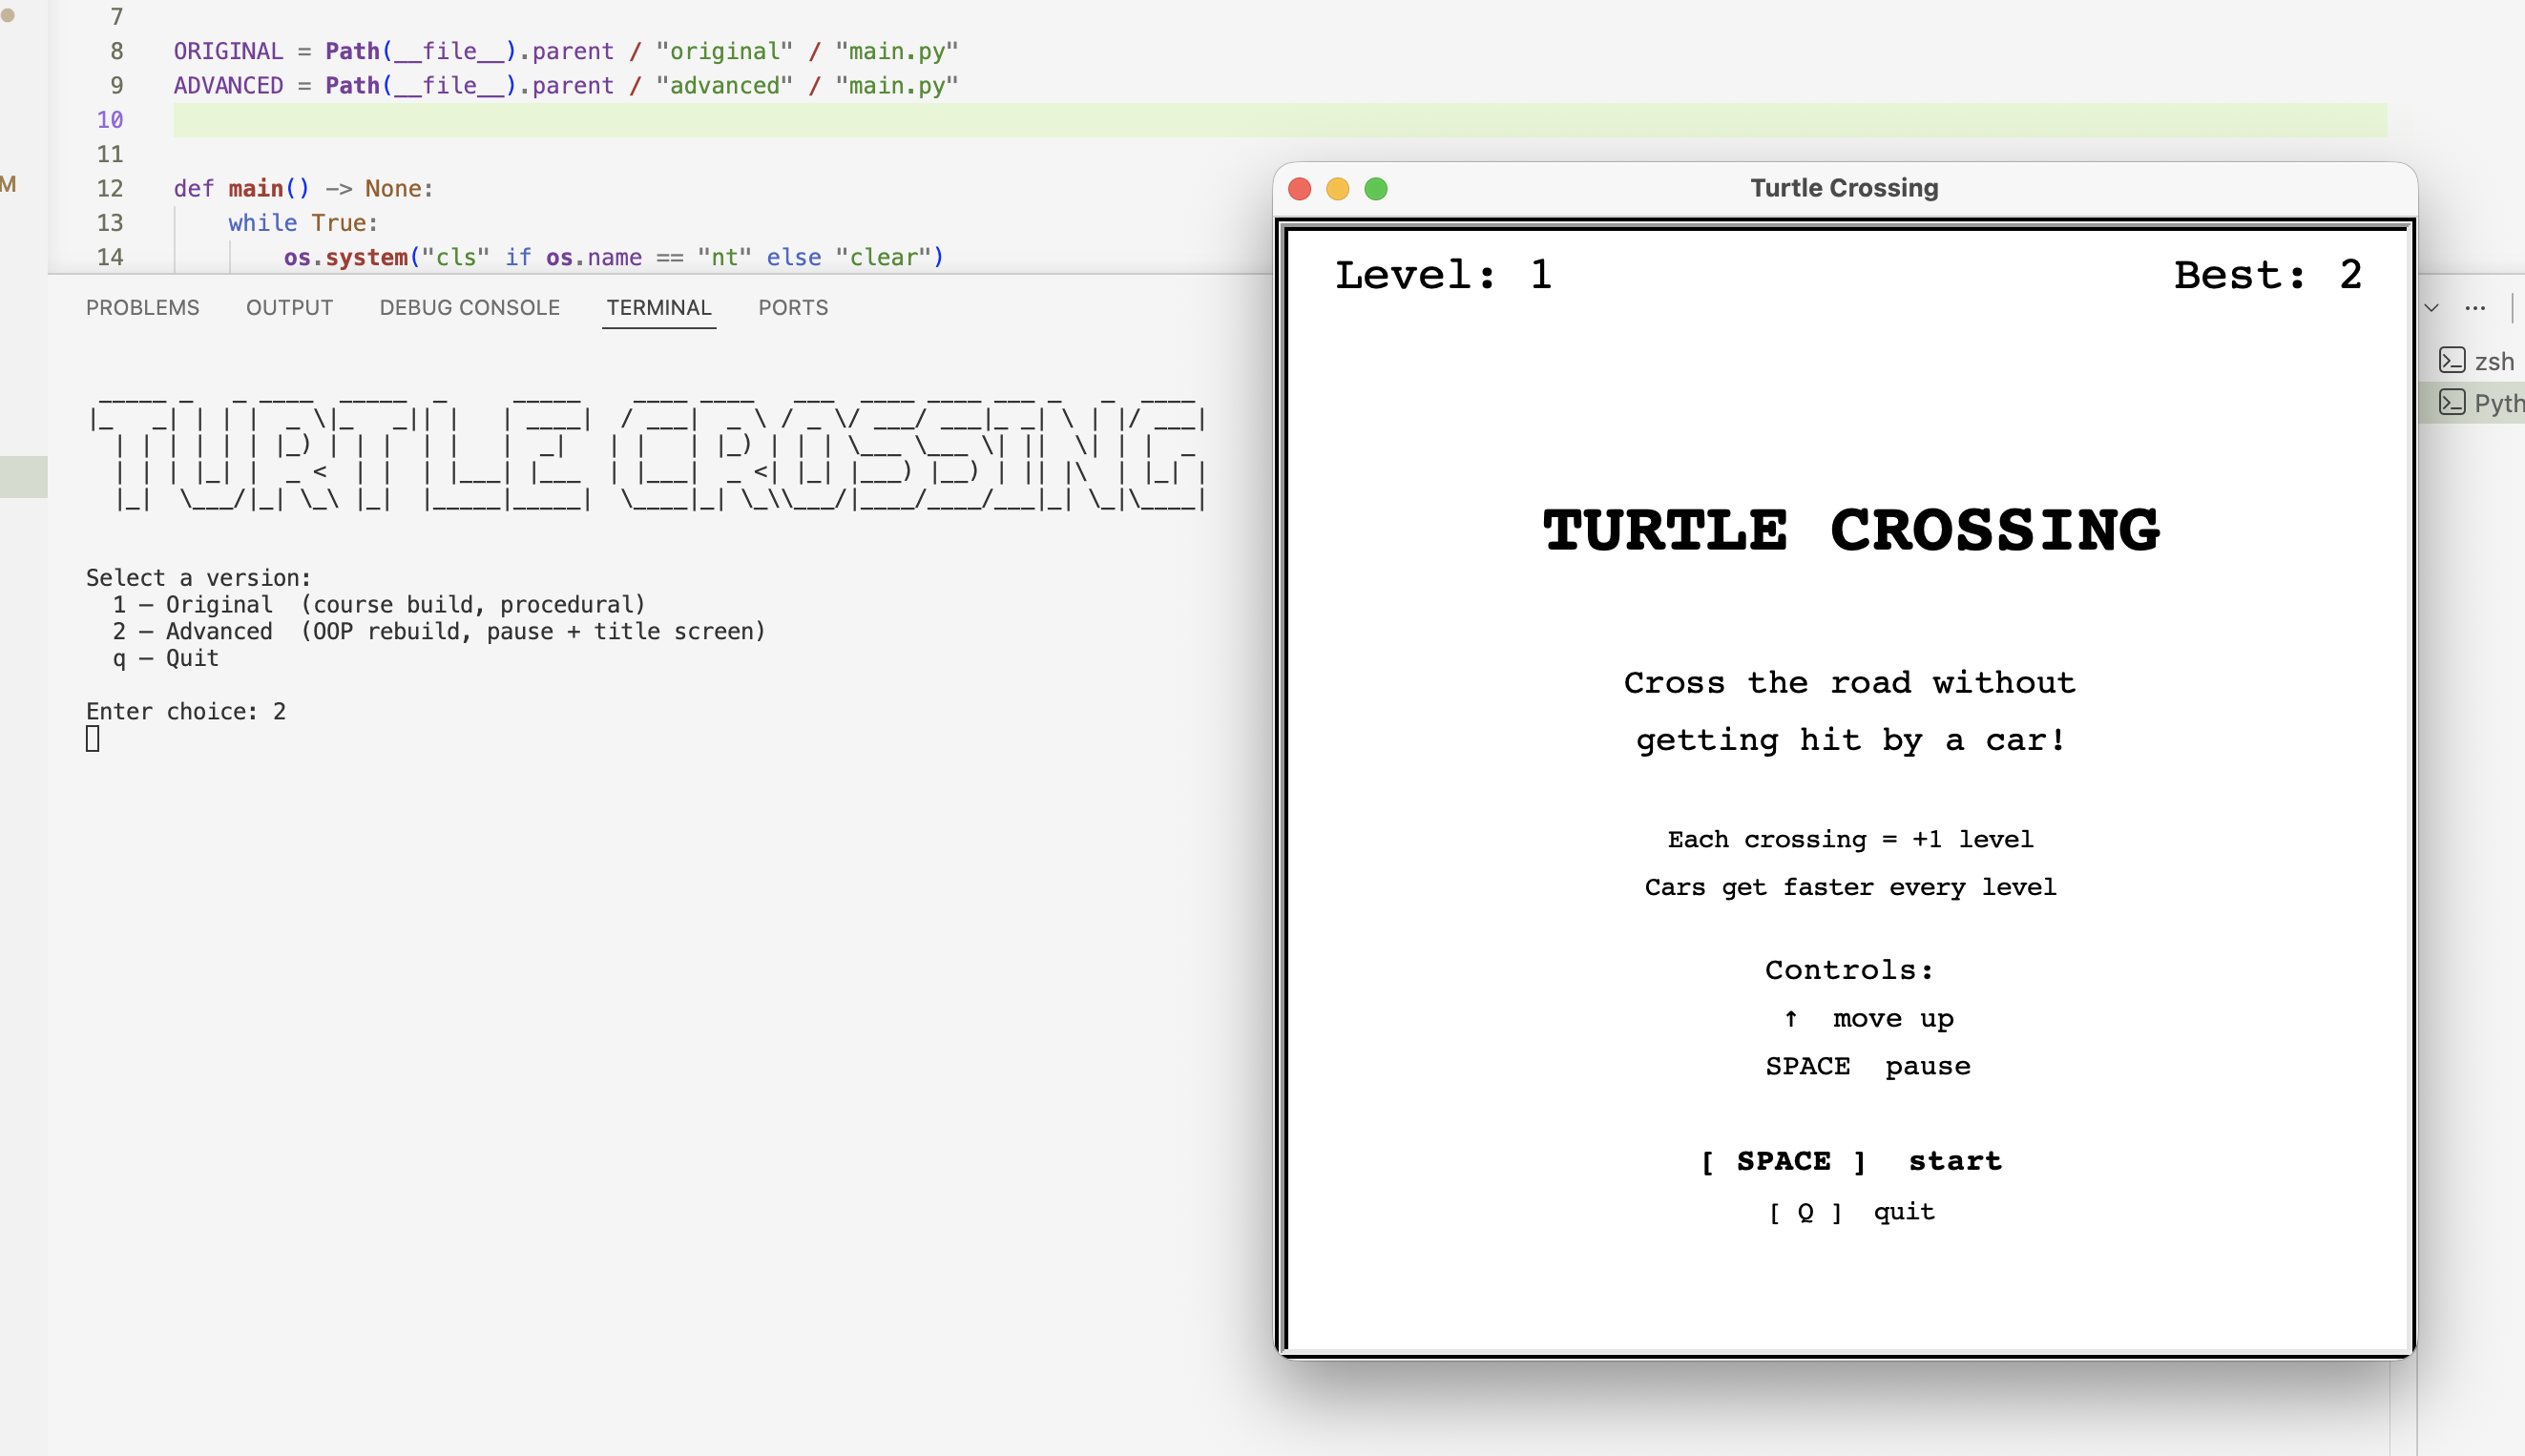Click the 'SPACE pause' control hint
Viewport: 2525px width, 1456px height.
tap(1868, 1066)
